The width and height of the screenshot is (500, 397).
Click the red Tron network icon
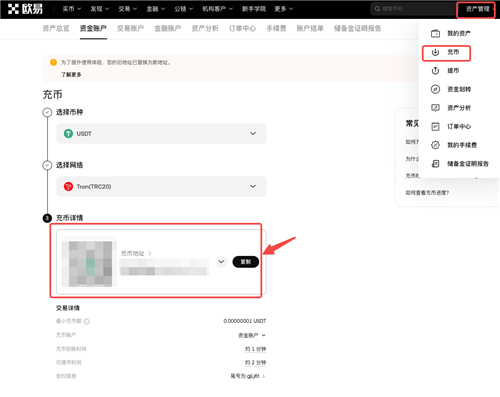[68, 186]
